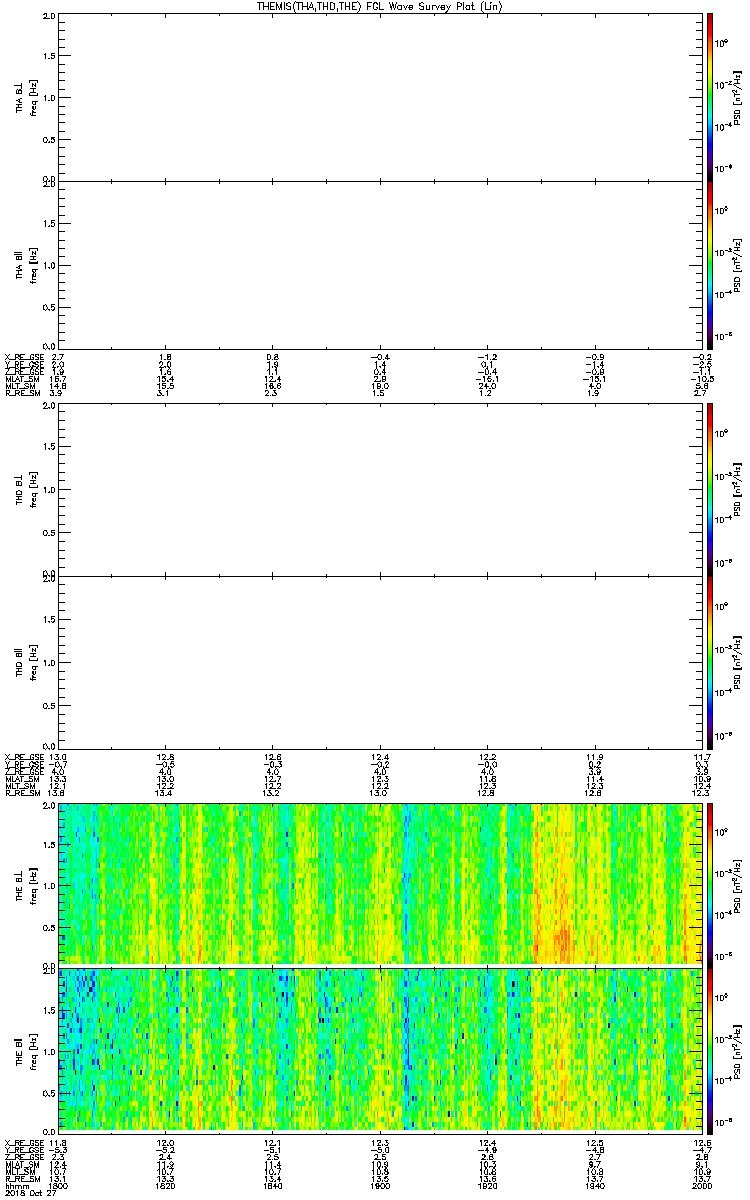This screenshot has width=750, height=1200.
Task: Click the 'PSD [nT²/Hz]' label of THA B⊥ panel
Action: click(737, 97)
